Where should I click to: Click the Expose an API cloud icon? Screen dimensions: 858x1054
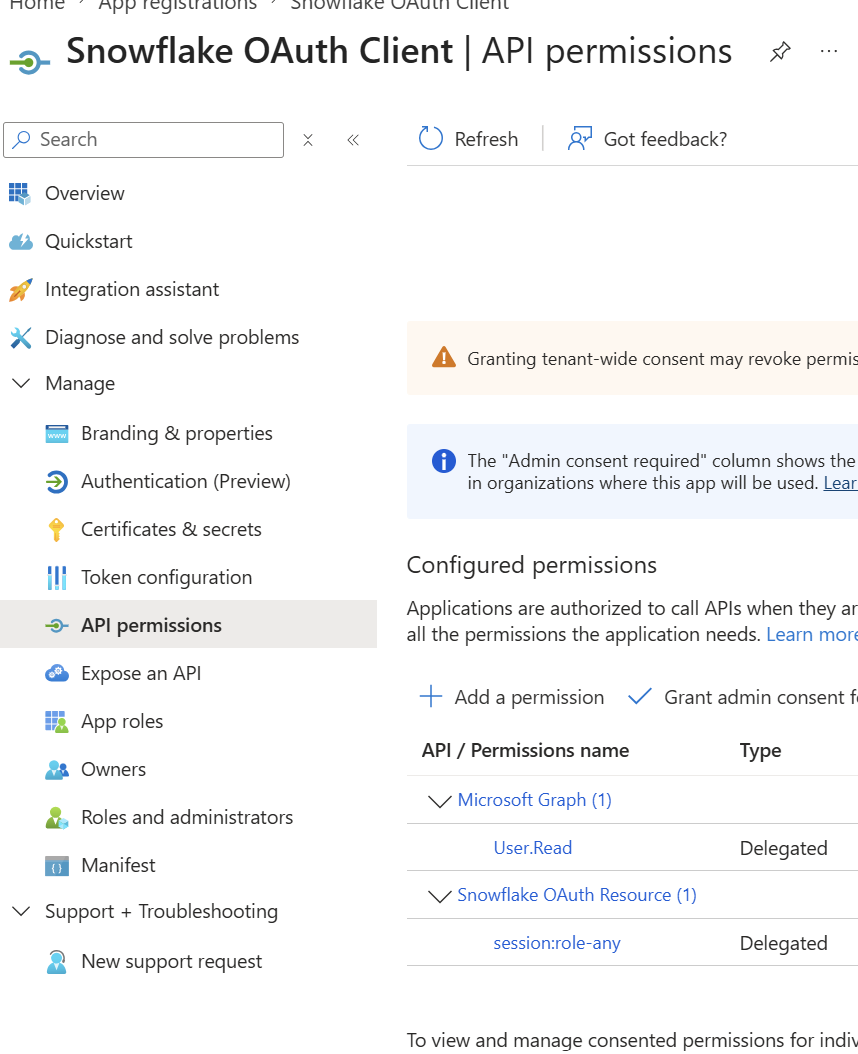pyautogui.click(x=56, y=674)
